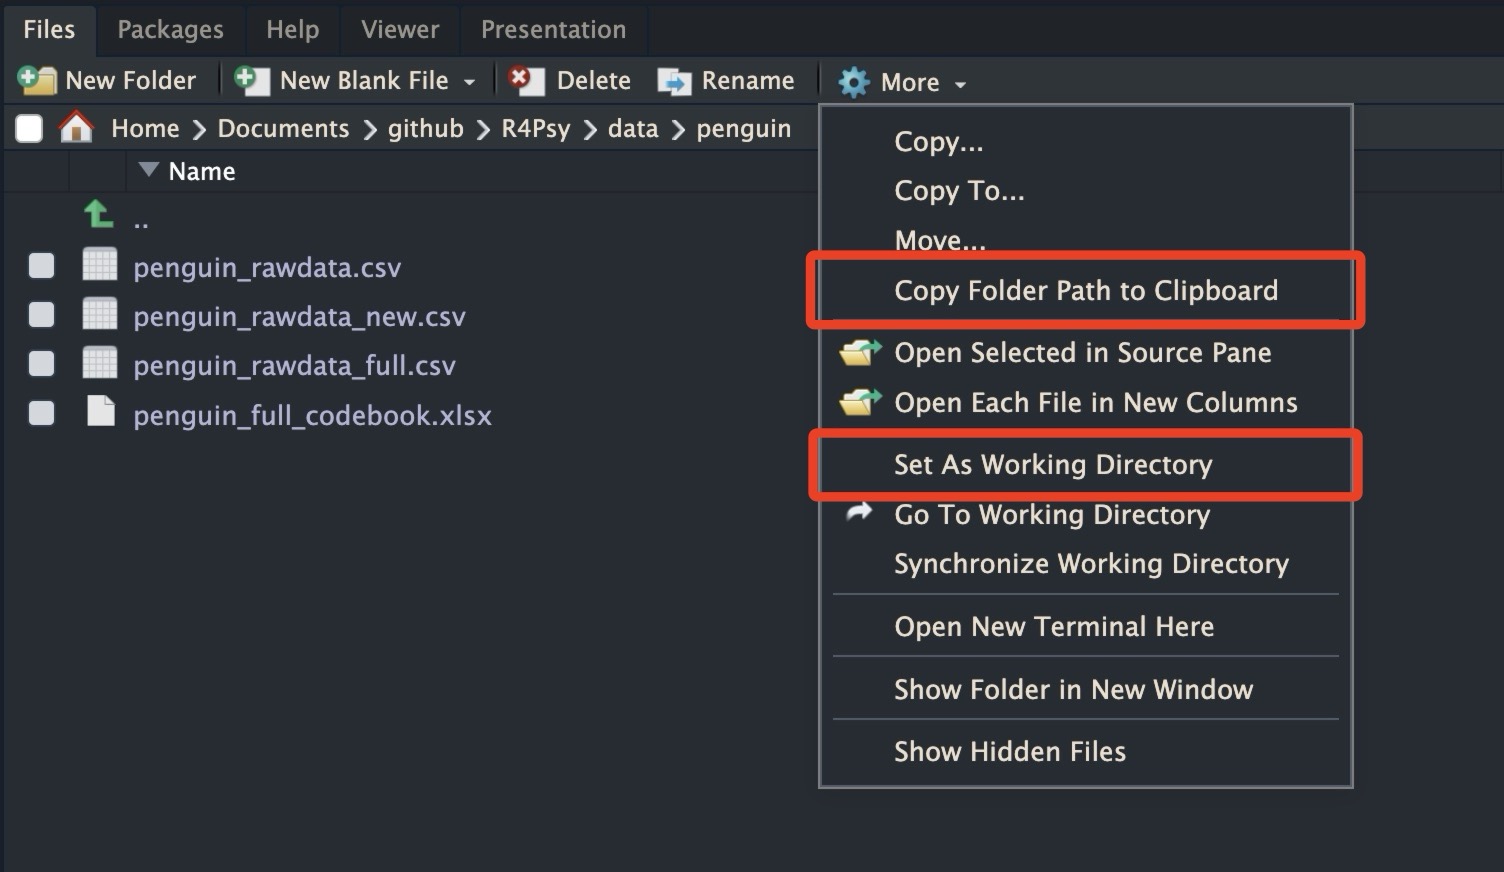Click the More gear icon
1504x872 pixels.
pos(853,82)
